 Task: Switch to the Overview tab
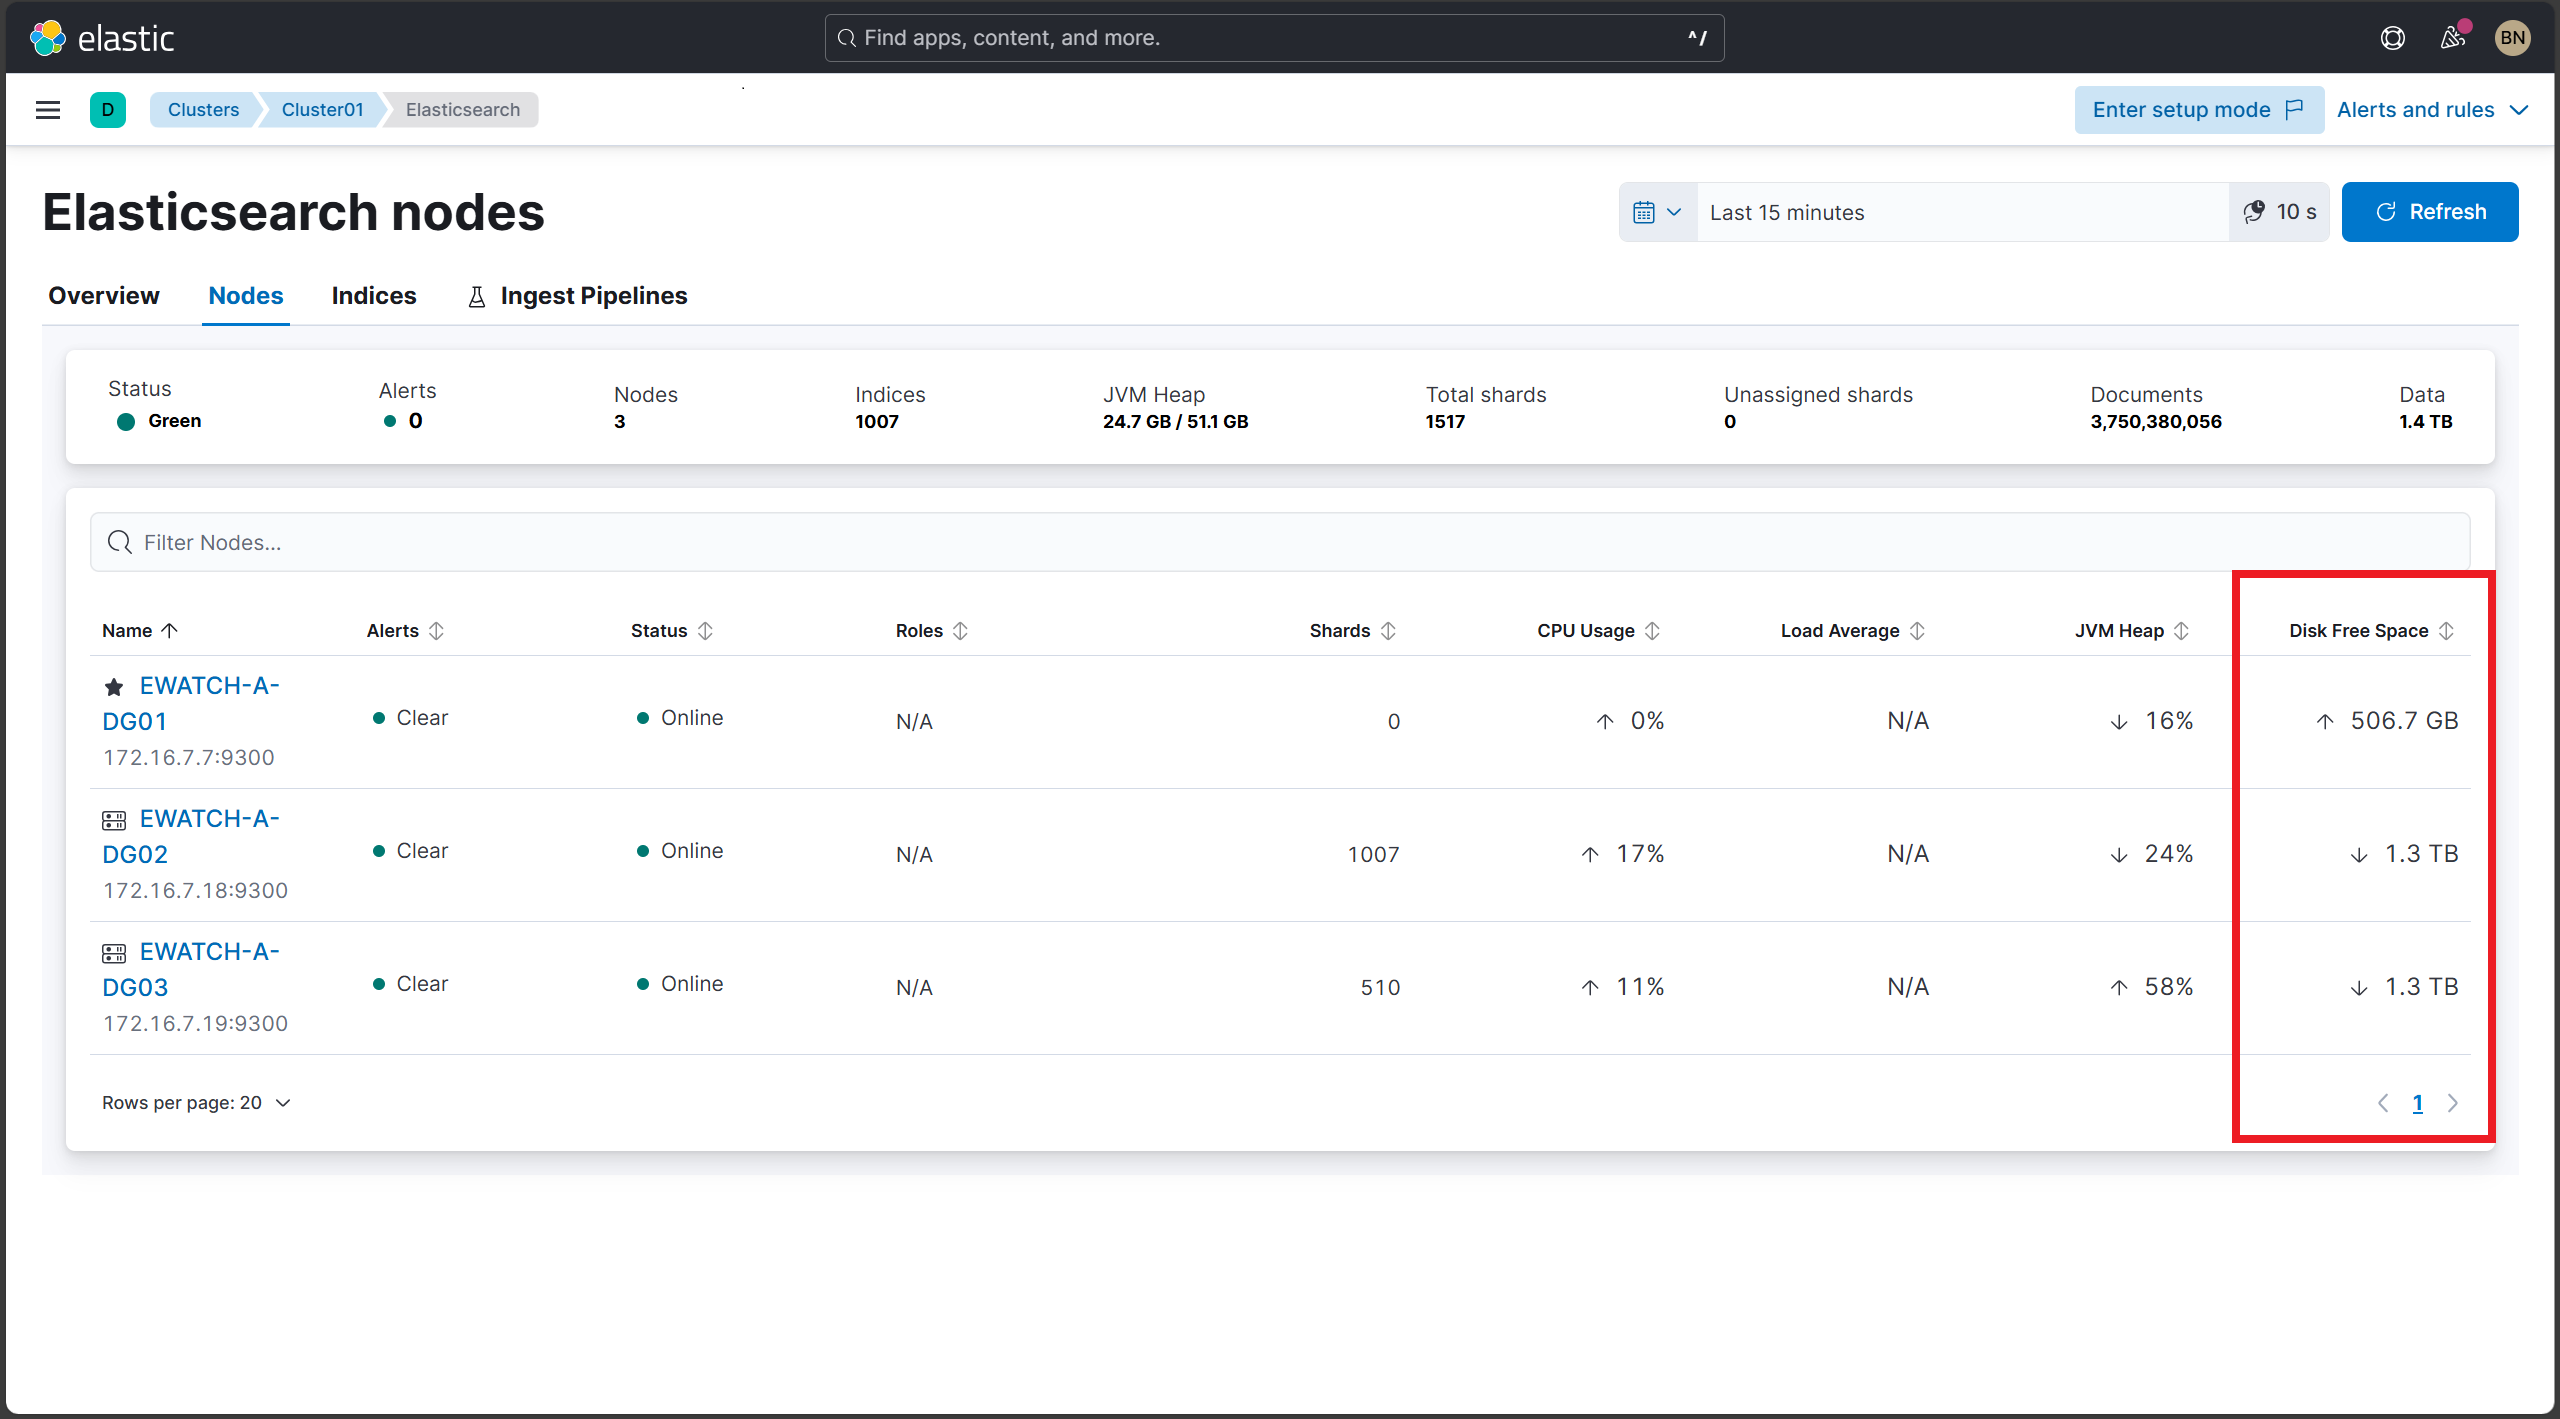pos(103,295)
